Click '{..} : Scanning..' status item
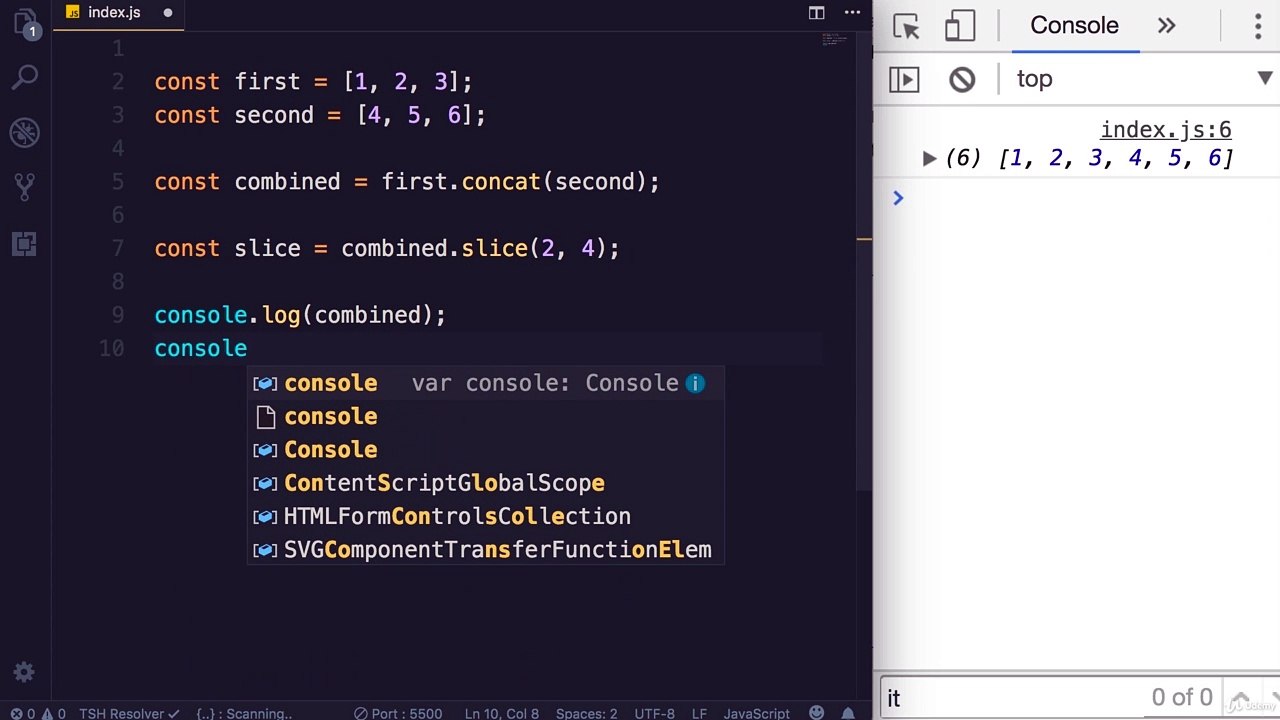1280x720 pixels. click(x=244, y=713)
